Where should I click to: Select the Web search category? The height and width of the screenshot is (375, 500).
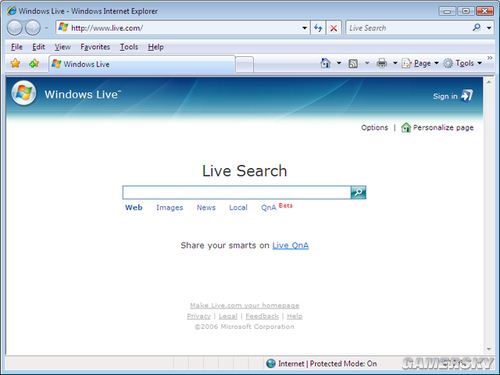click(x=134, y=207)
